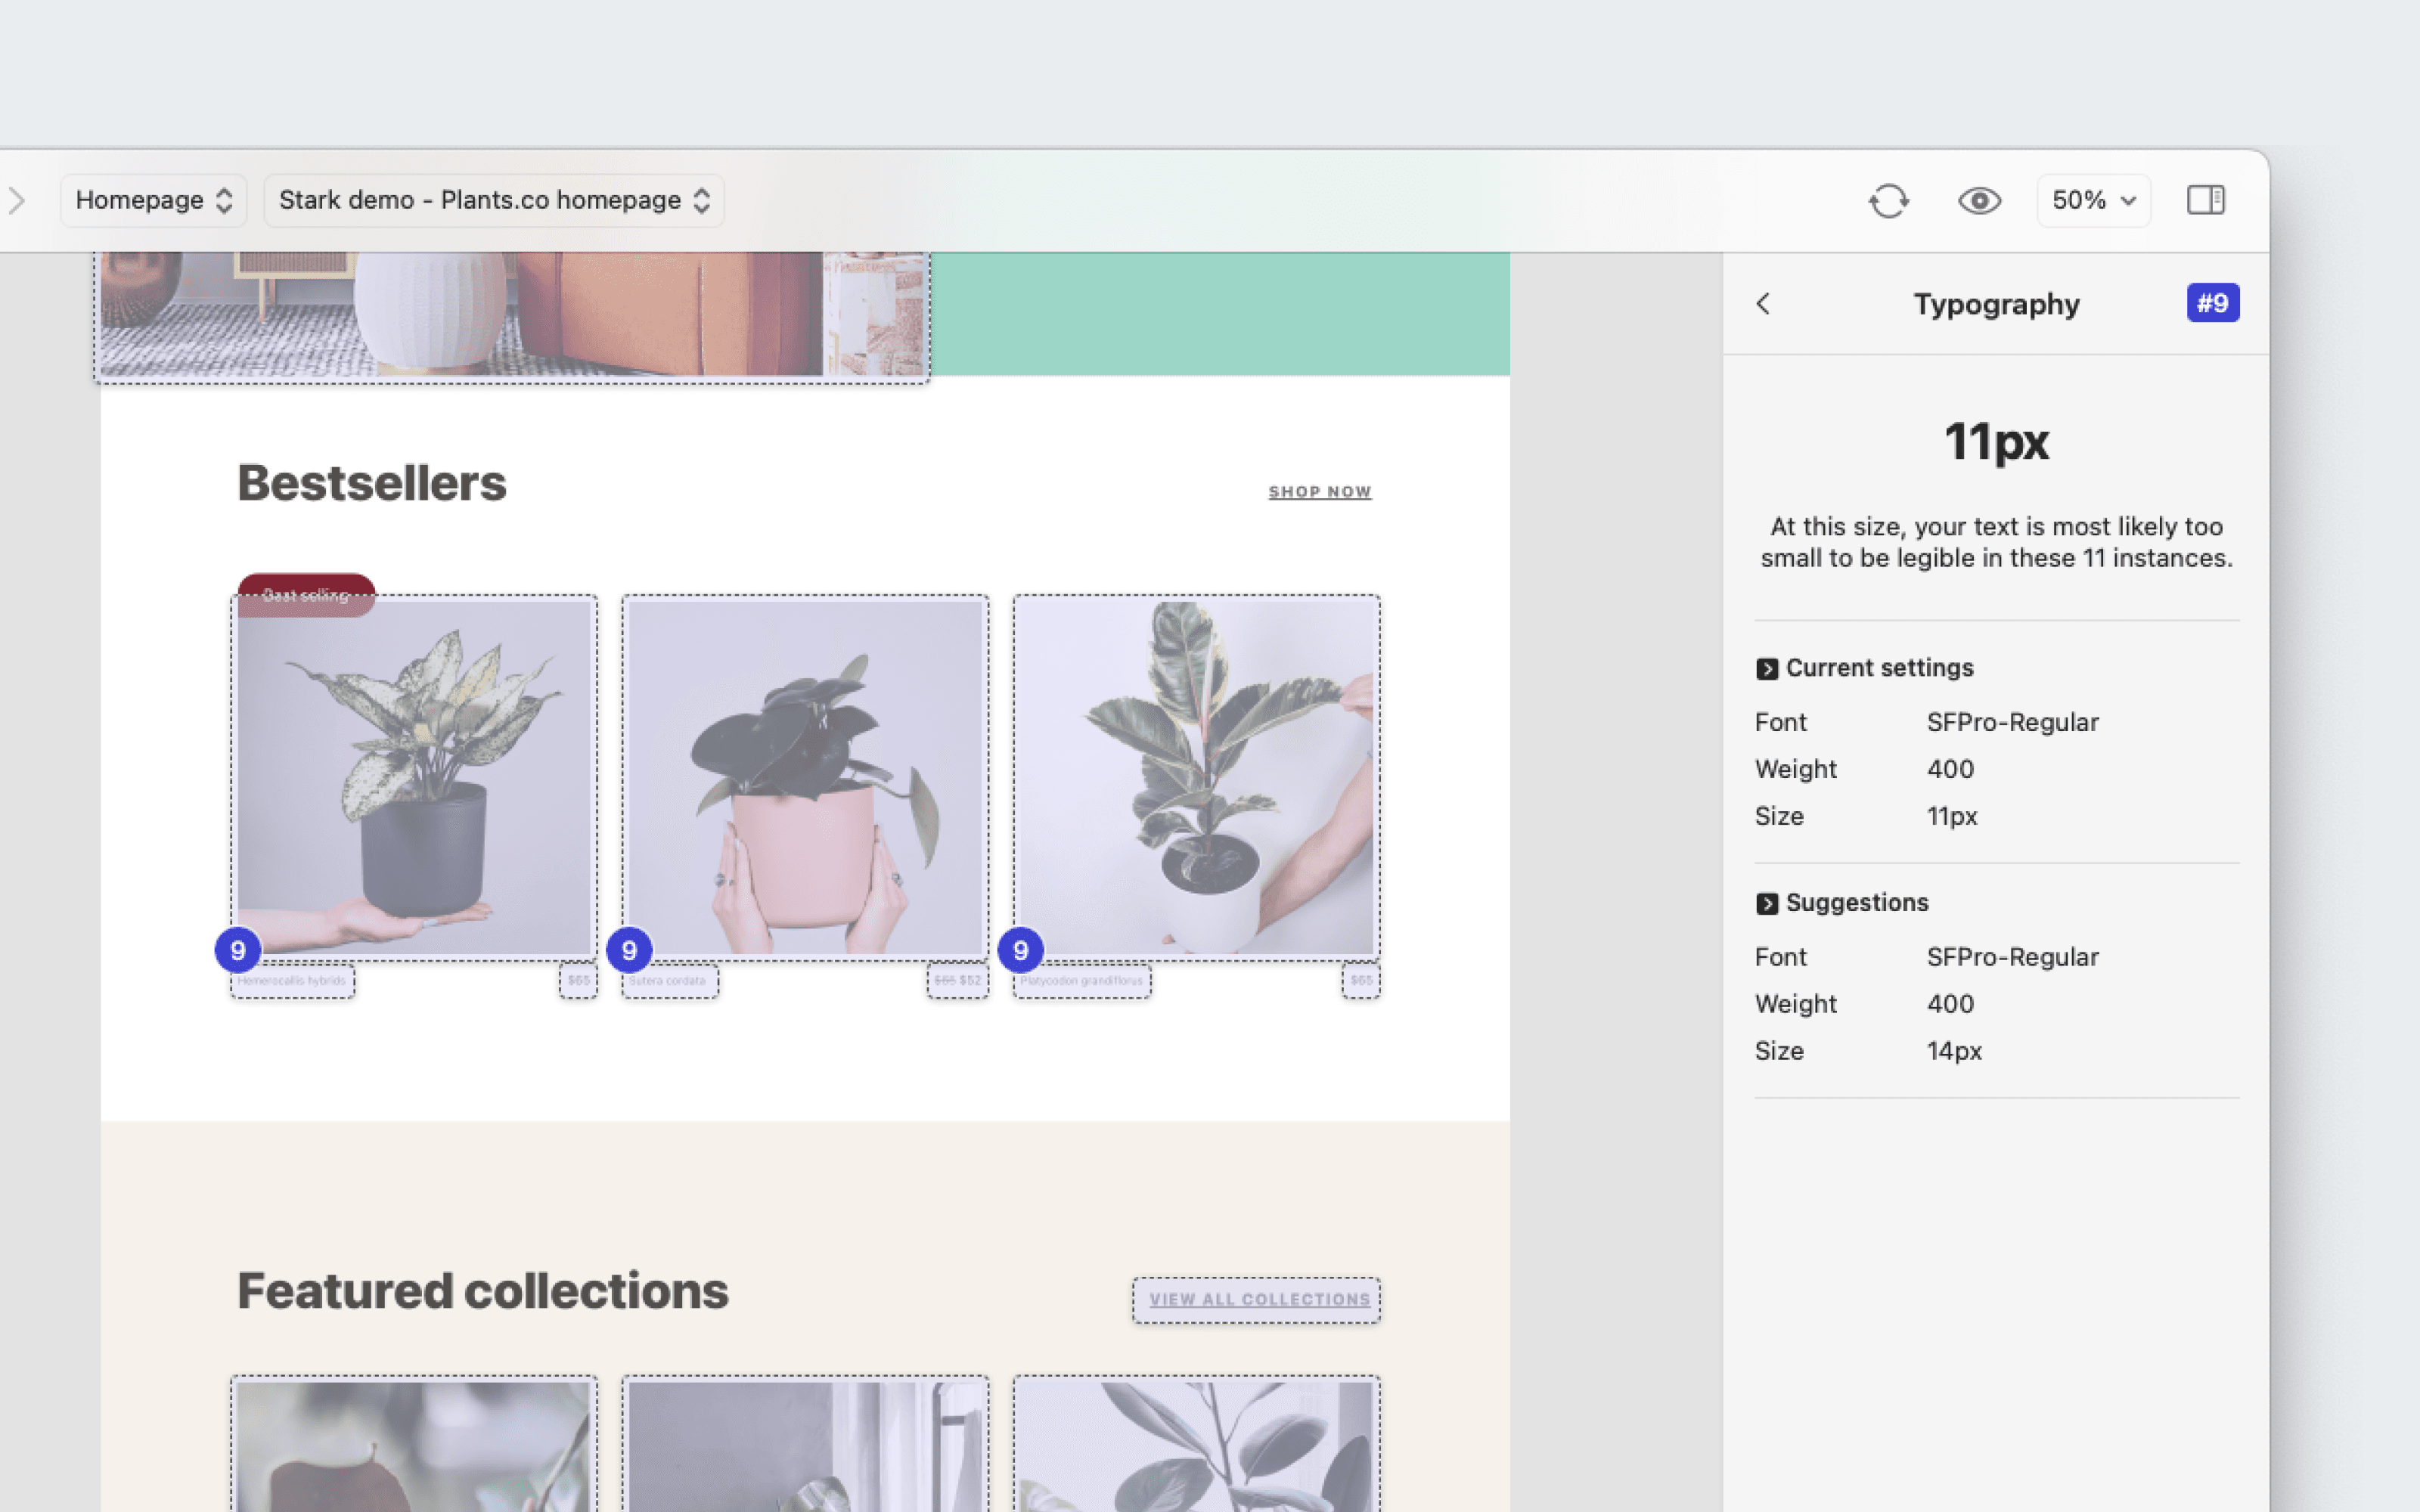2420x1512 pixels.
Task: Click the Sutera cordata label
Action: [669, 981]
